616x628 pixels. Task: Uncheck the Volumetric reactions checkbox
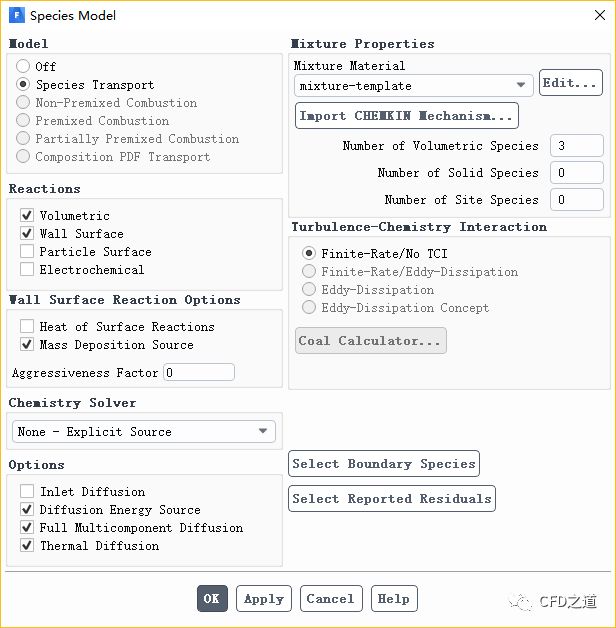point(27,215)
